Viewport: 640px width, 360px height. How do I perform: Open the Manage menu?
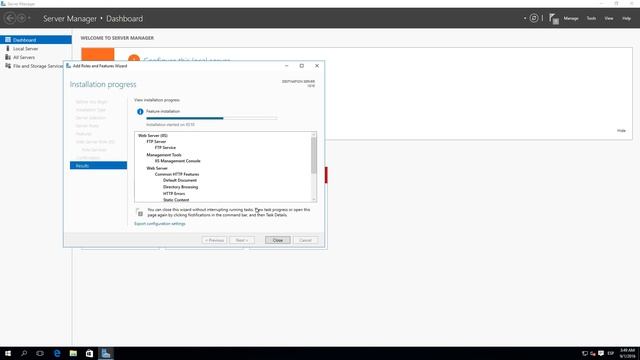coord(571,18)
